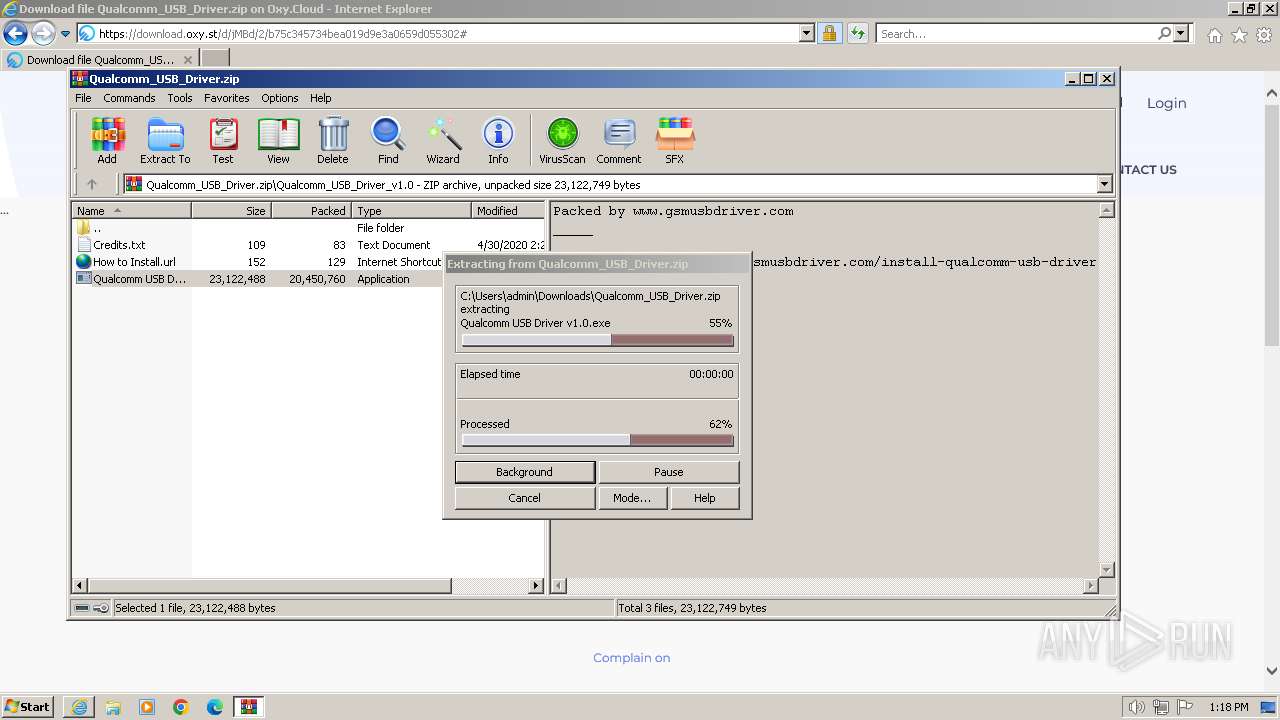The image size is (1280, 720).
Task: Click the Extract To toolbar icon
Action: pyautogui.click(x=165, y=140)
